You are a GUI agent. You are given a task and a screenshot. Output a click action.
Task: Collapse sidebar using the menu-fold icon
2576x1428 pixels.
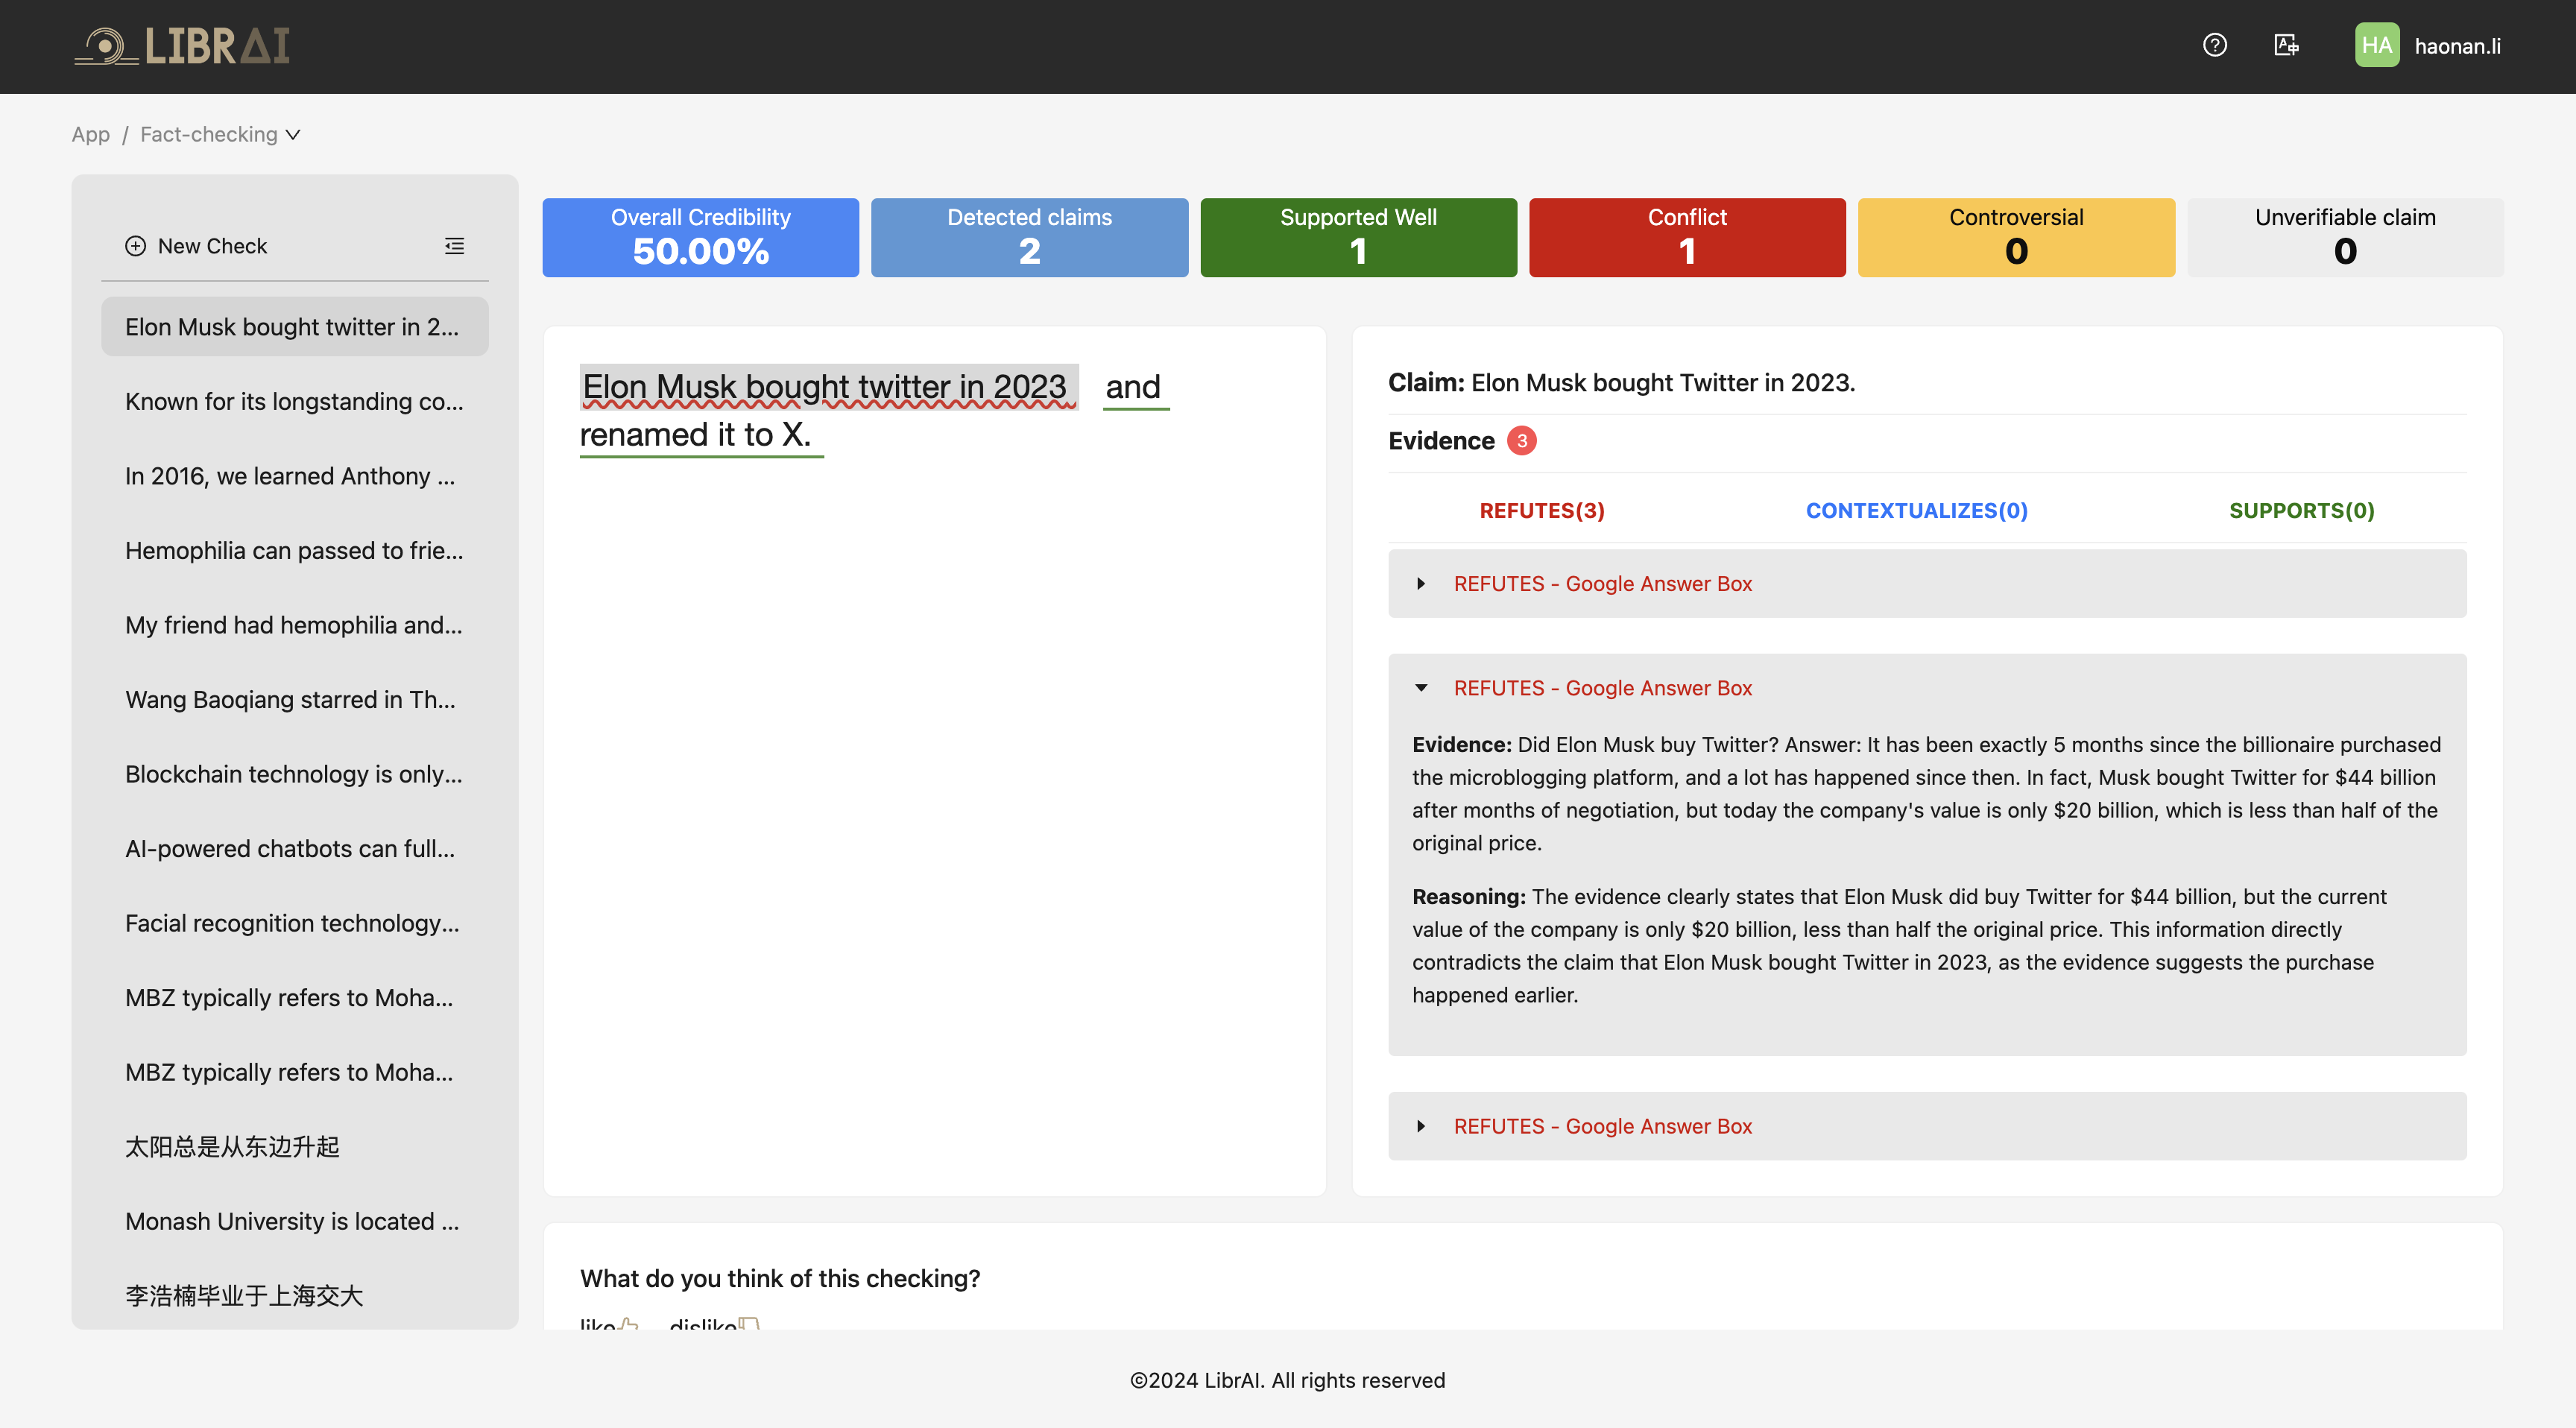[x=454, y=246]
